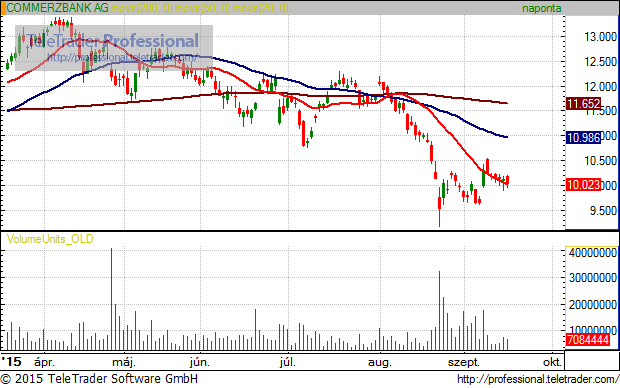Click the 7084444 volume value tag

[588, 339]
